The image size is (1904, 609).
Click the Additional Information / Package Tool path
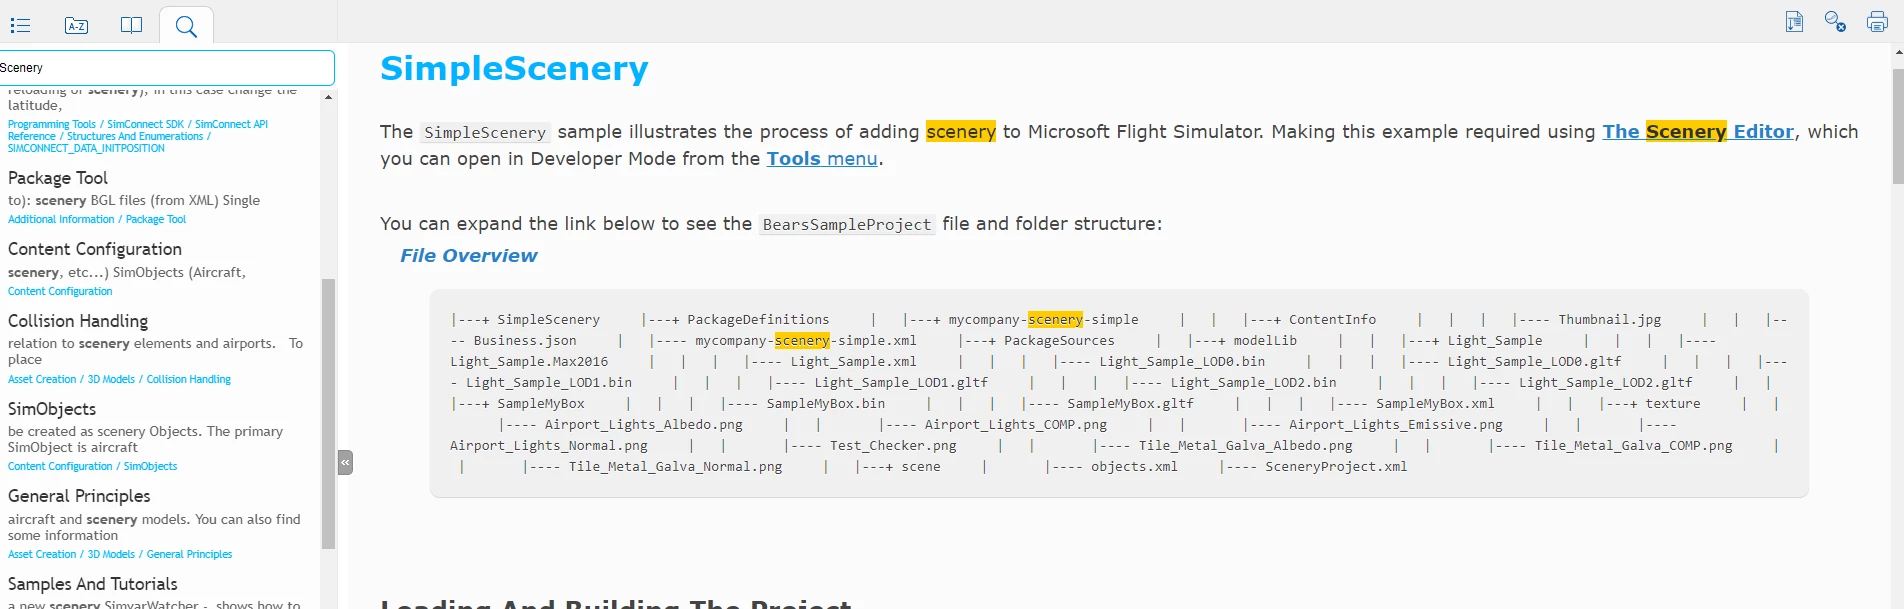tap(97, 219)
